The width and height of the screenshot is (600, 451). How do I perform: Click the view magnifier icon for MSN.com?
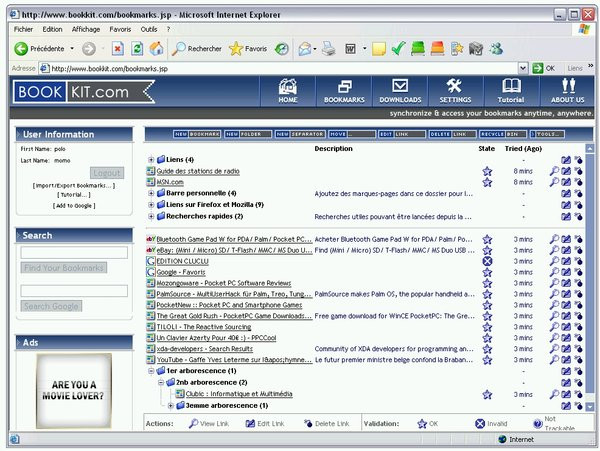coord(554,182)
